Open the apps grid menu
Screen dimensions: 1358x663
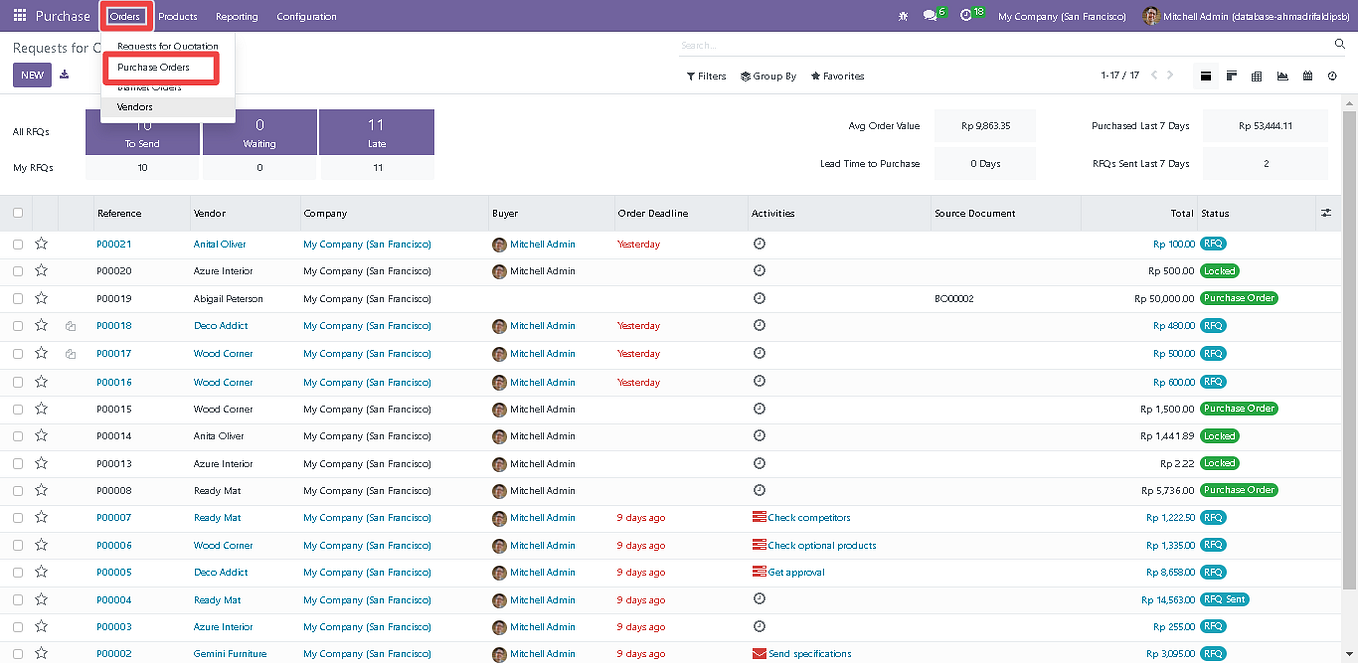tap(19, 15)
